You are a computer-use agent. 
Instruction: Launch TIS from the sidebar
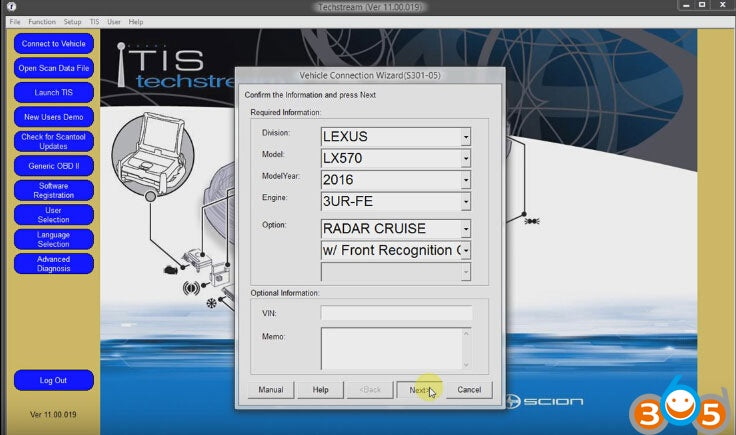click(53, 92)
